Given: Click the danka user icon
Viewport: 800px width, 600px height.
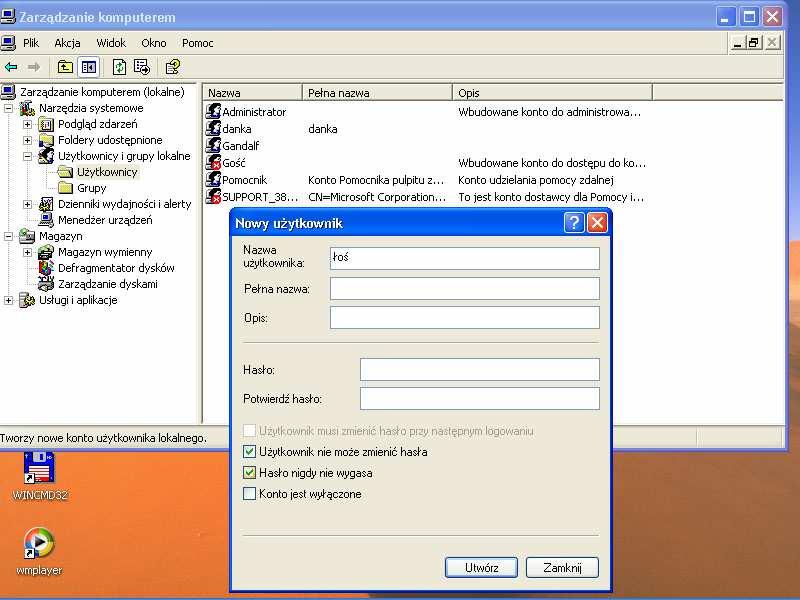Looking at the screenshot, I should [x=213, y=128].
